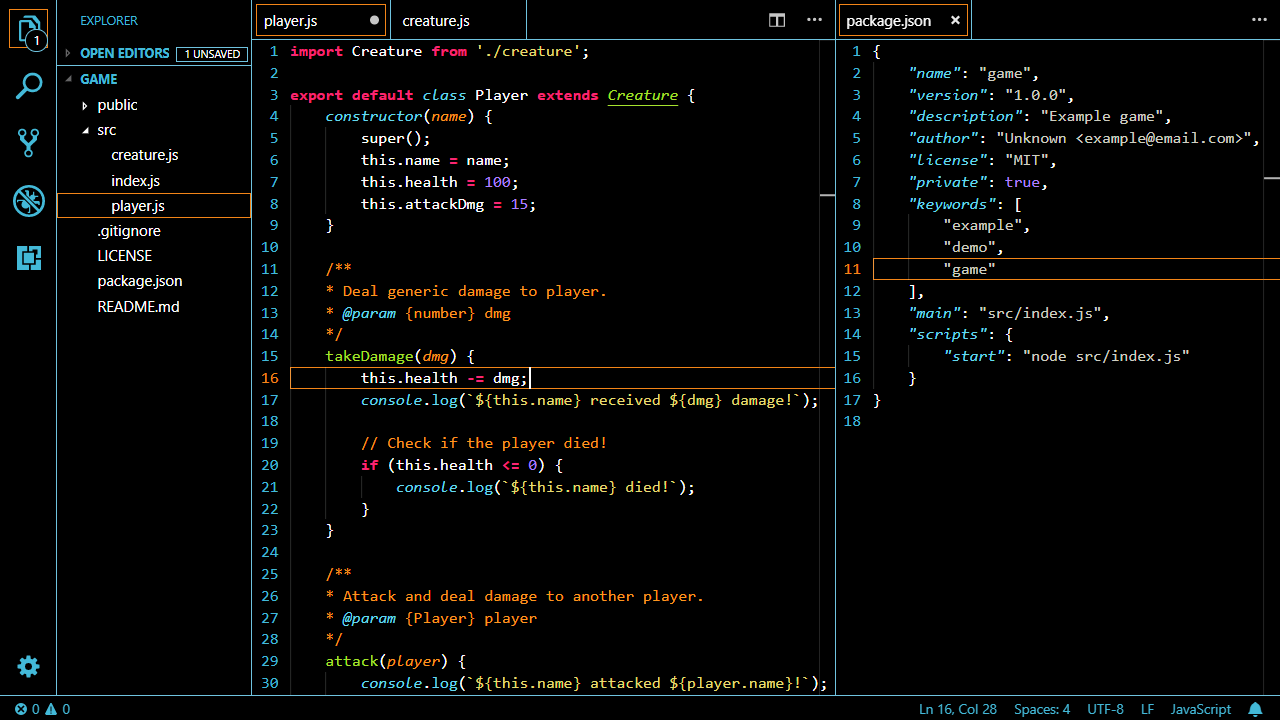Image resolution: width=1280 pixels, height=720 pixels.
Task: Open more actions for left editor group
Action: pyautogui.click(x=815, y=20)
